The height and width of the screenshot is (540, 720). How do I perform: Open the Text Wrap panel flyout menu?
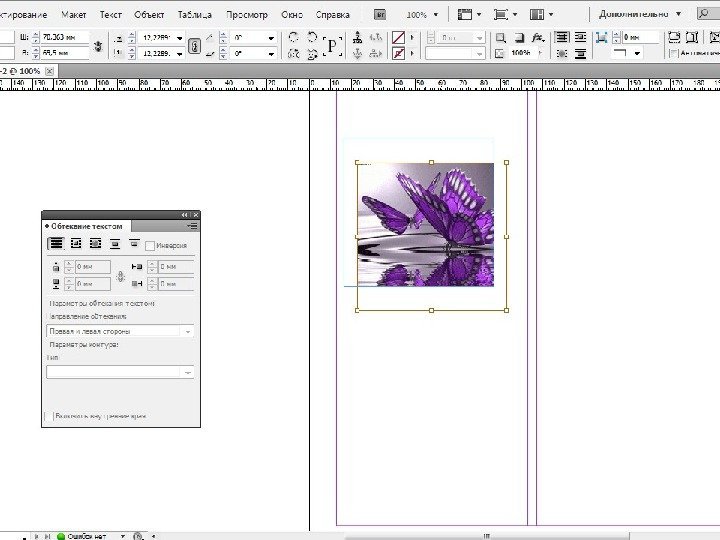(192, 227)
